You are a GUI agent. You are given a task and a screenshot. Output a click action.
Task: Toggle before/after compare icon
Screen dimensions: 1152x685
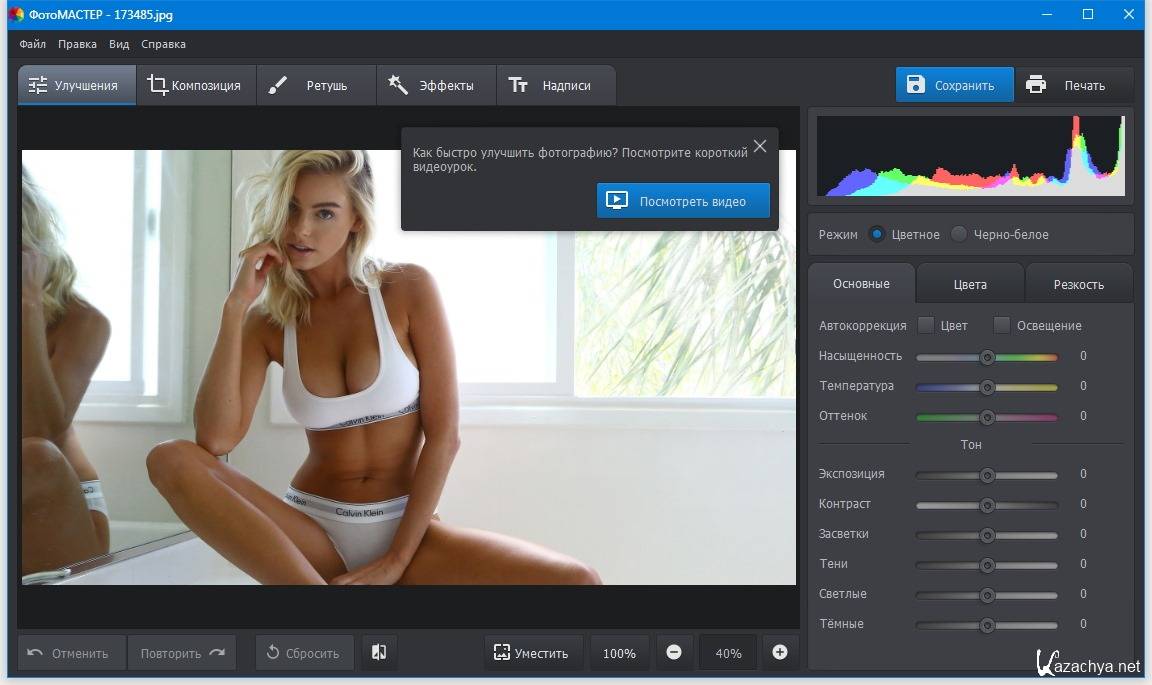pyautogui.click(x=379, y=653)
